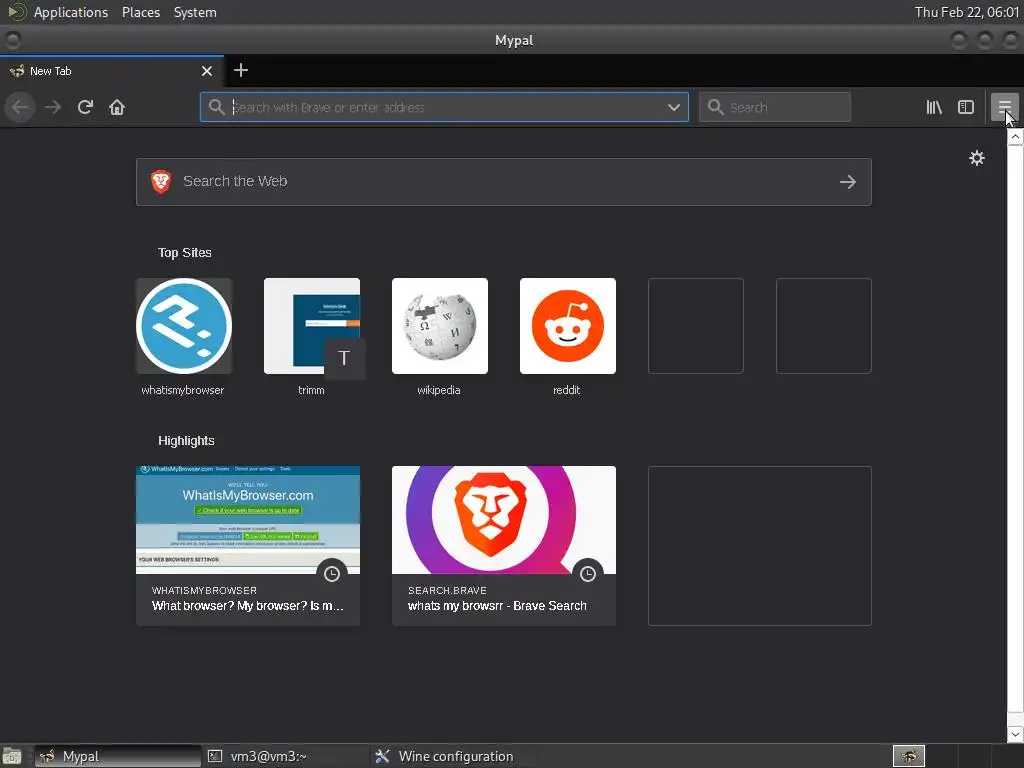Close the New Tab tab
Screen dimensions: 1024x768
[x=206, y=71]
